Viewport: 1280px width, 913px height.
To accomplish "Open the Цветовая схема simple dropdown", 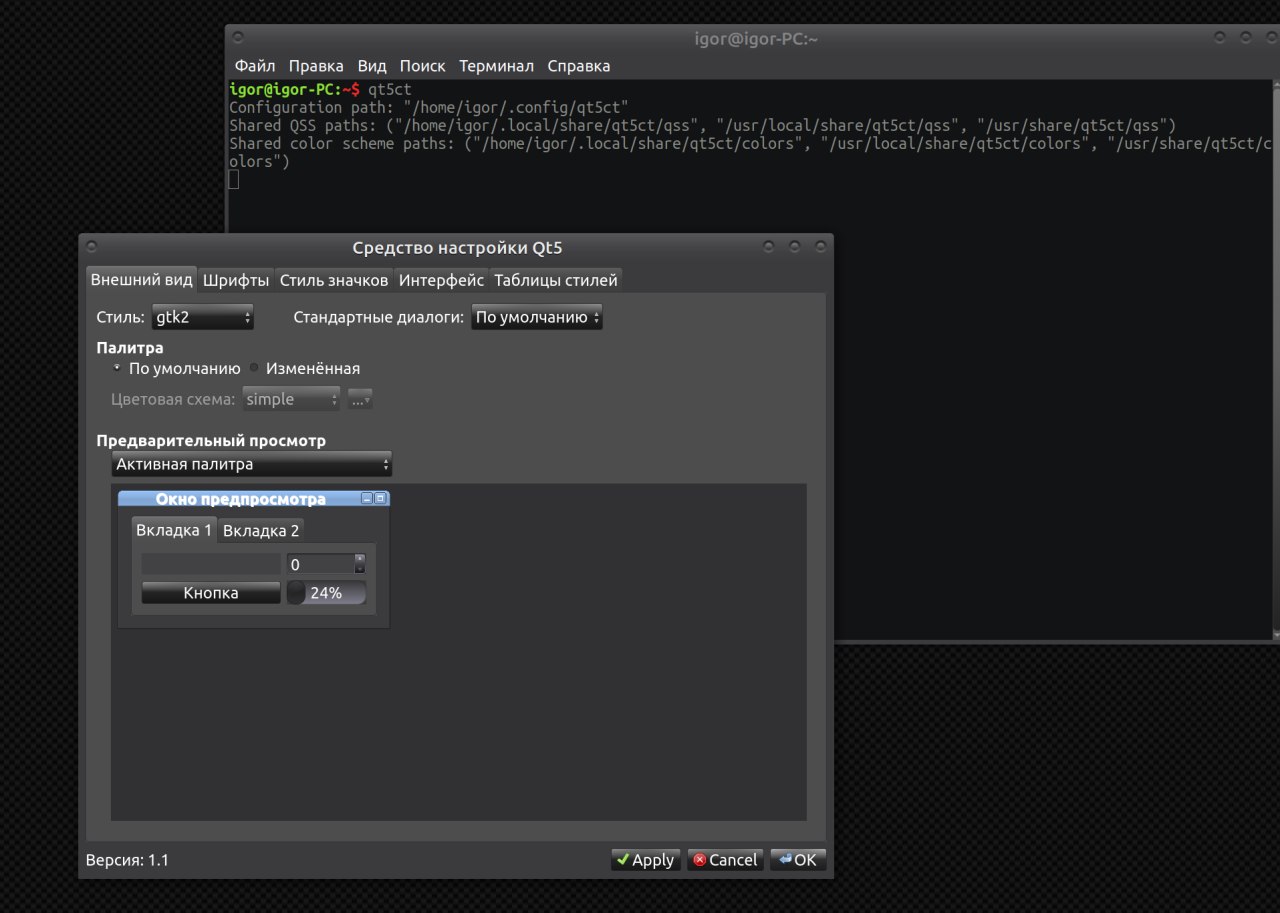I will coord(292,399).
